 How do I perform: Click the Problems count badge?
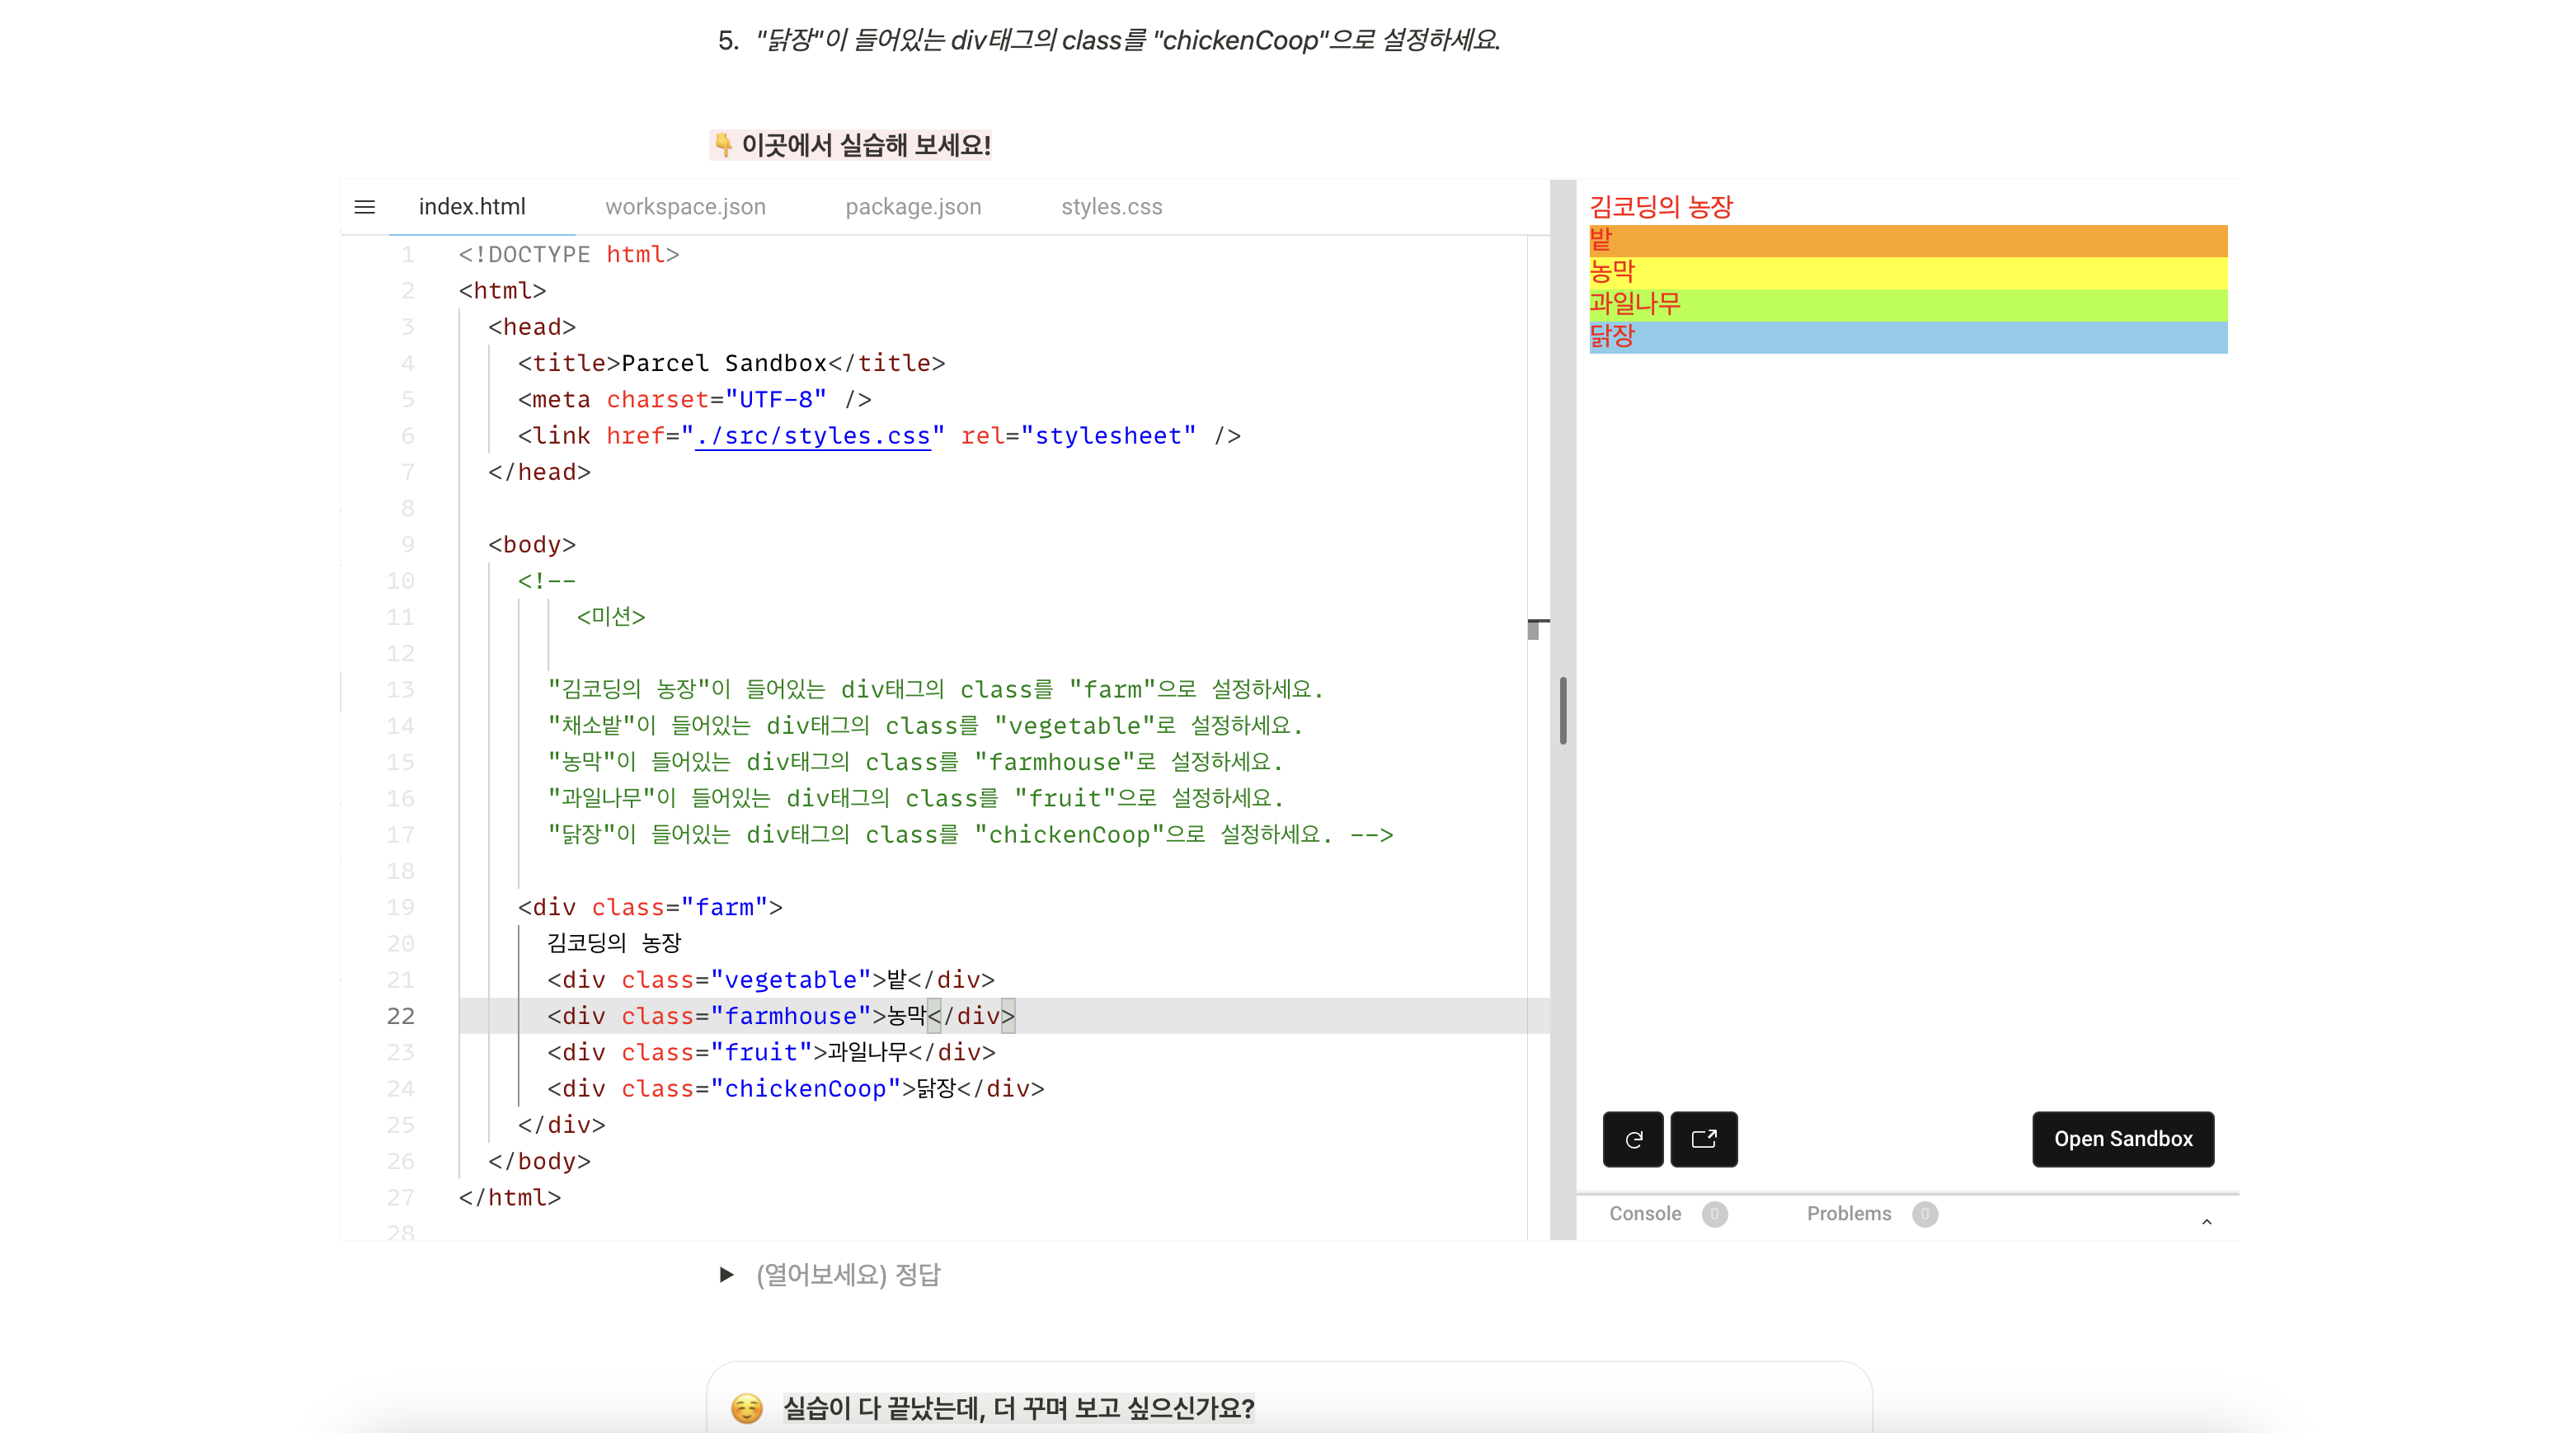coord(1924,1214)
